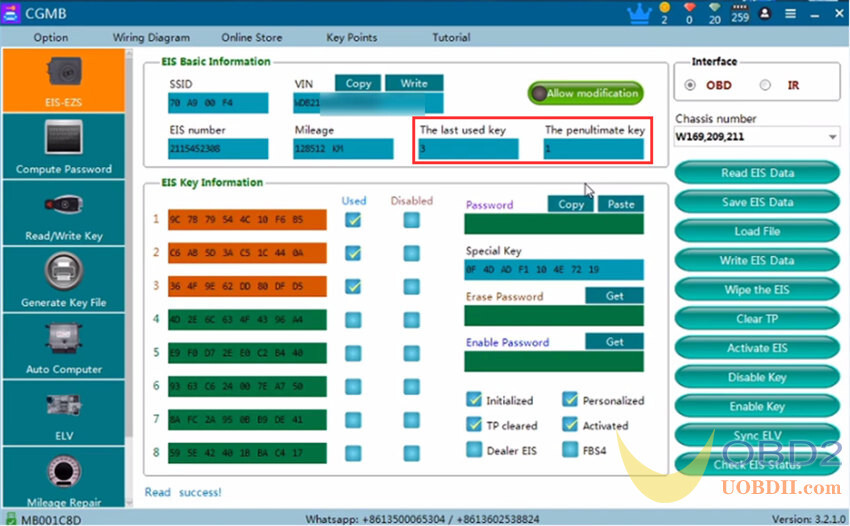Open the Auto Computer module

(64, 347)
